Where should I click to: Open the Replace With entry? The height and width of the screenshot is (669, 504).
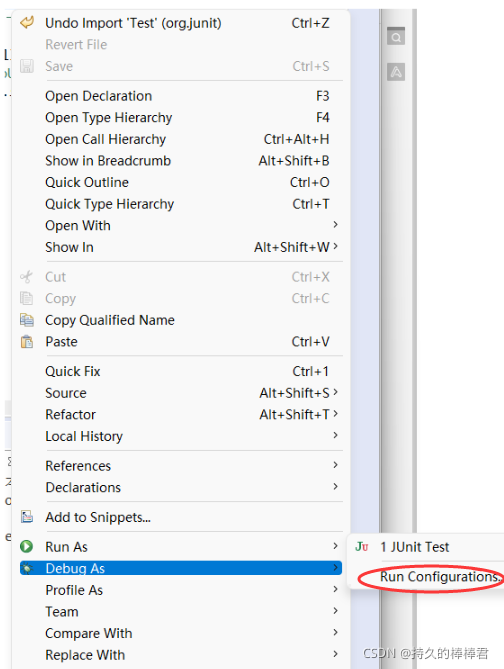click(85, 655)
